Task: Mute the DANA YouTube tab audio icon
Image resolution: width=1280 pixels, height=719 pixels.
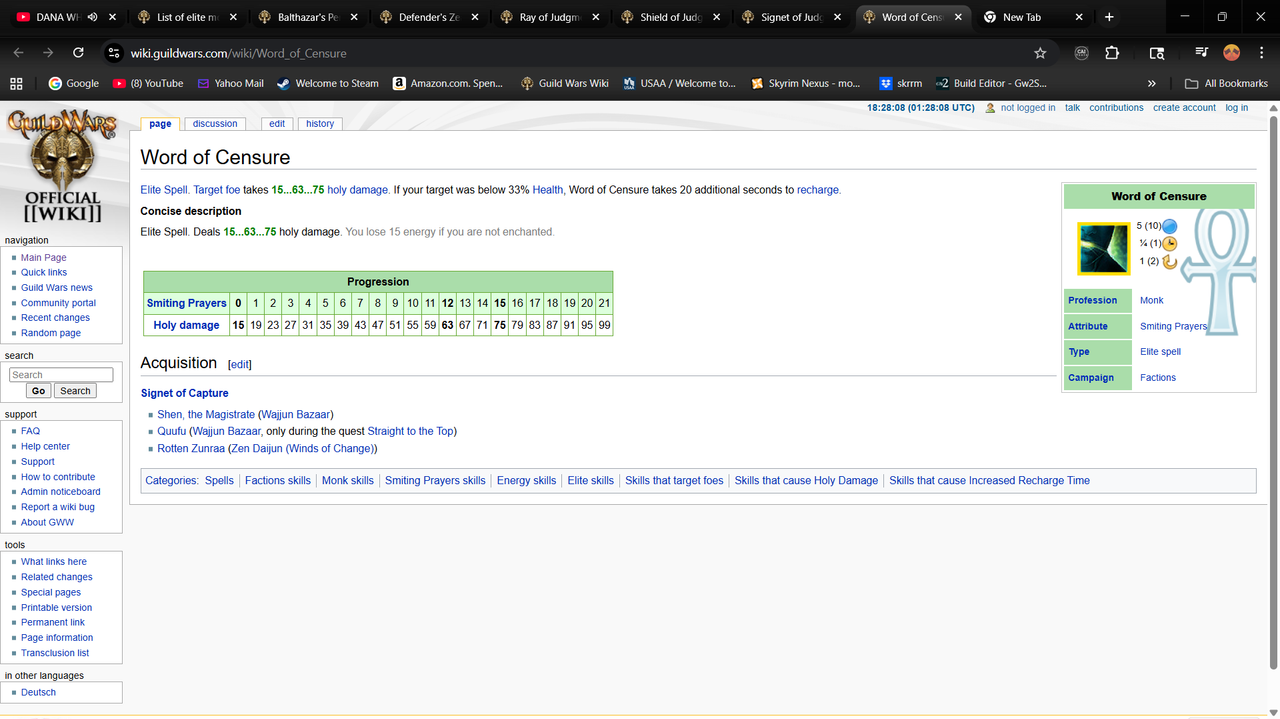Action: coord(92,17)
